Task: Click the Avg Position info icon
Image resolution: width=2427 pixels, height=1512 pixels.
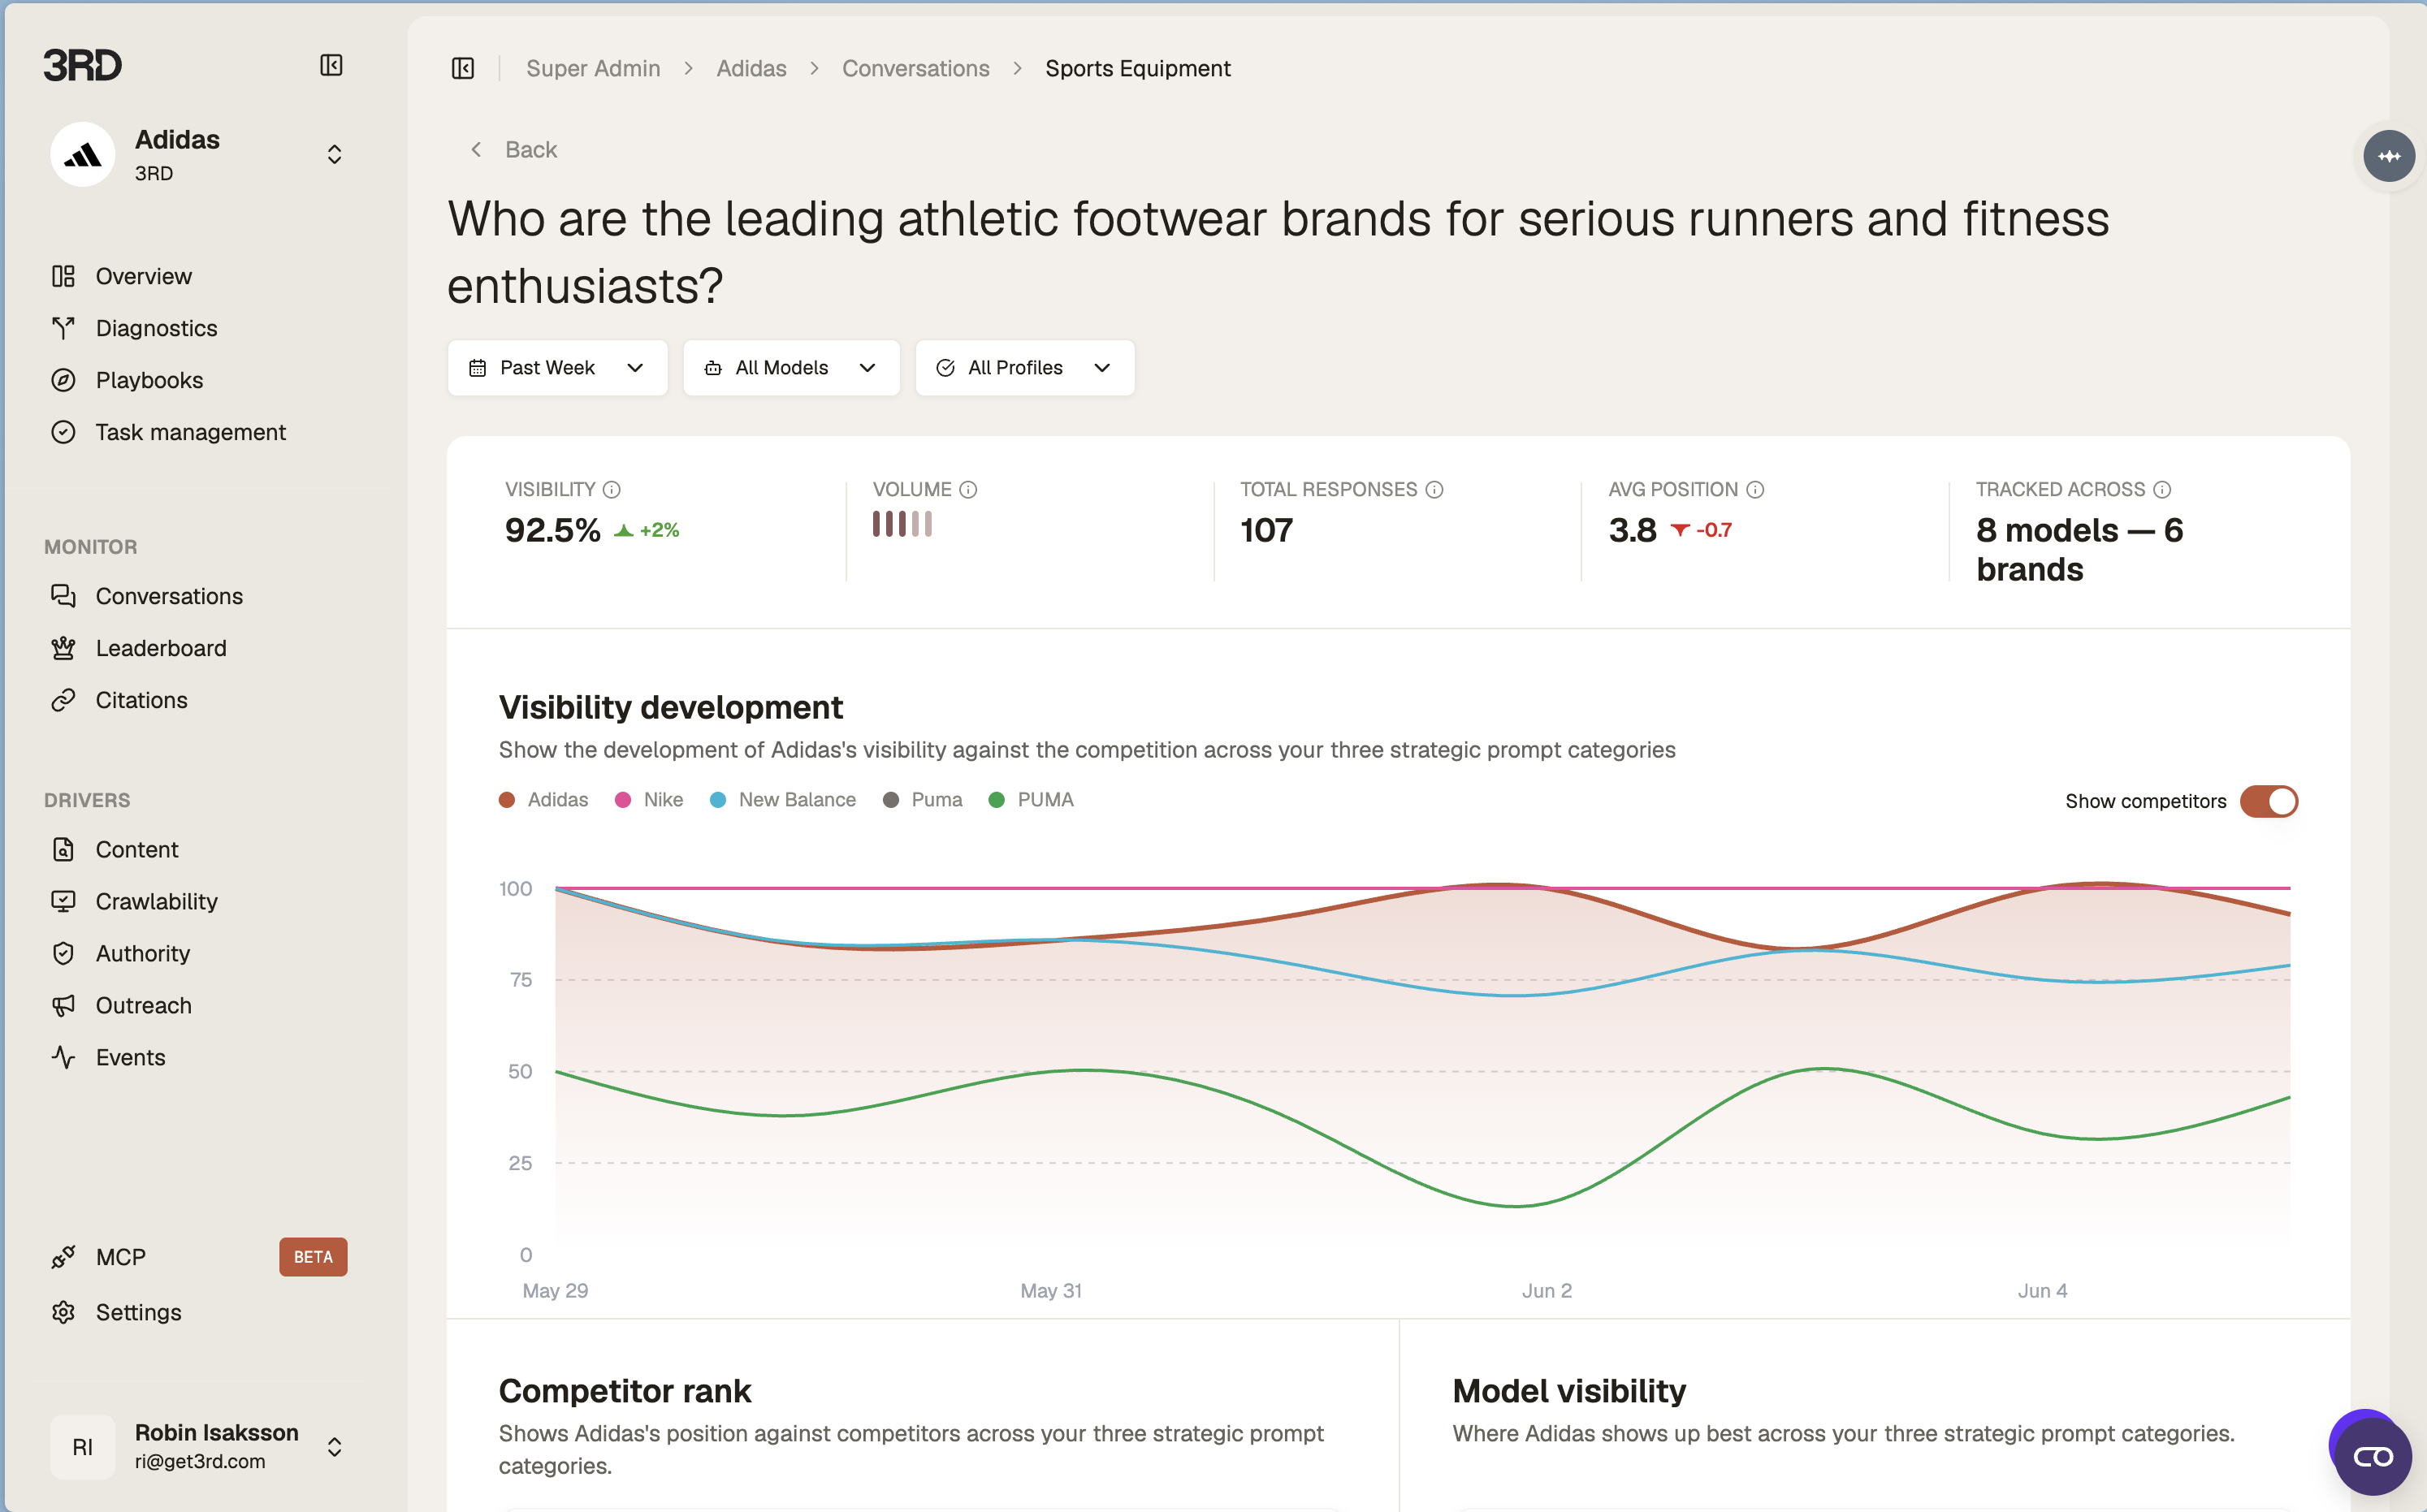Action: [x=1755, y=489]
